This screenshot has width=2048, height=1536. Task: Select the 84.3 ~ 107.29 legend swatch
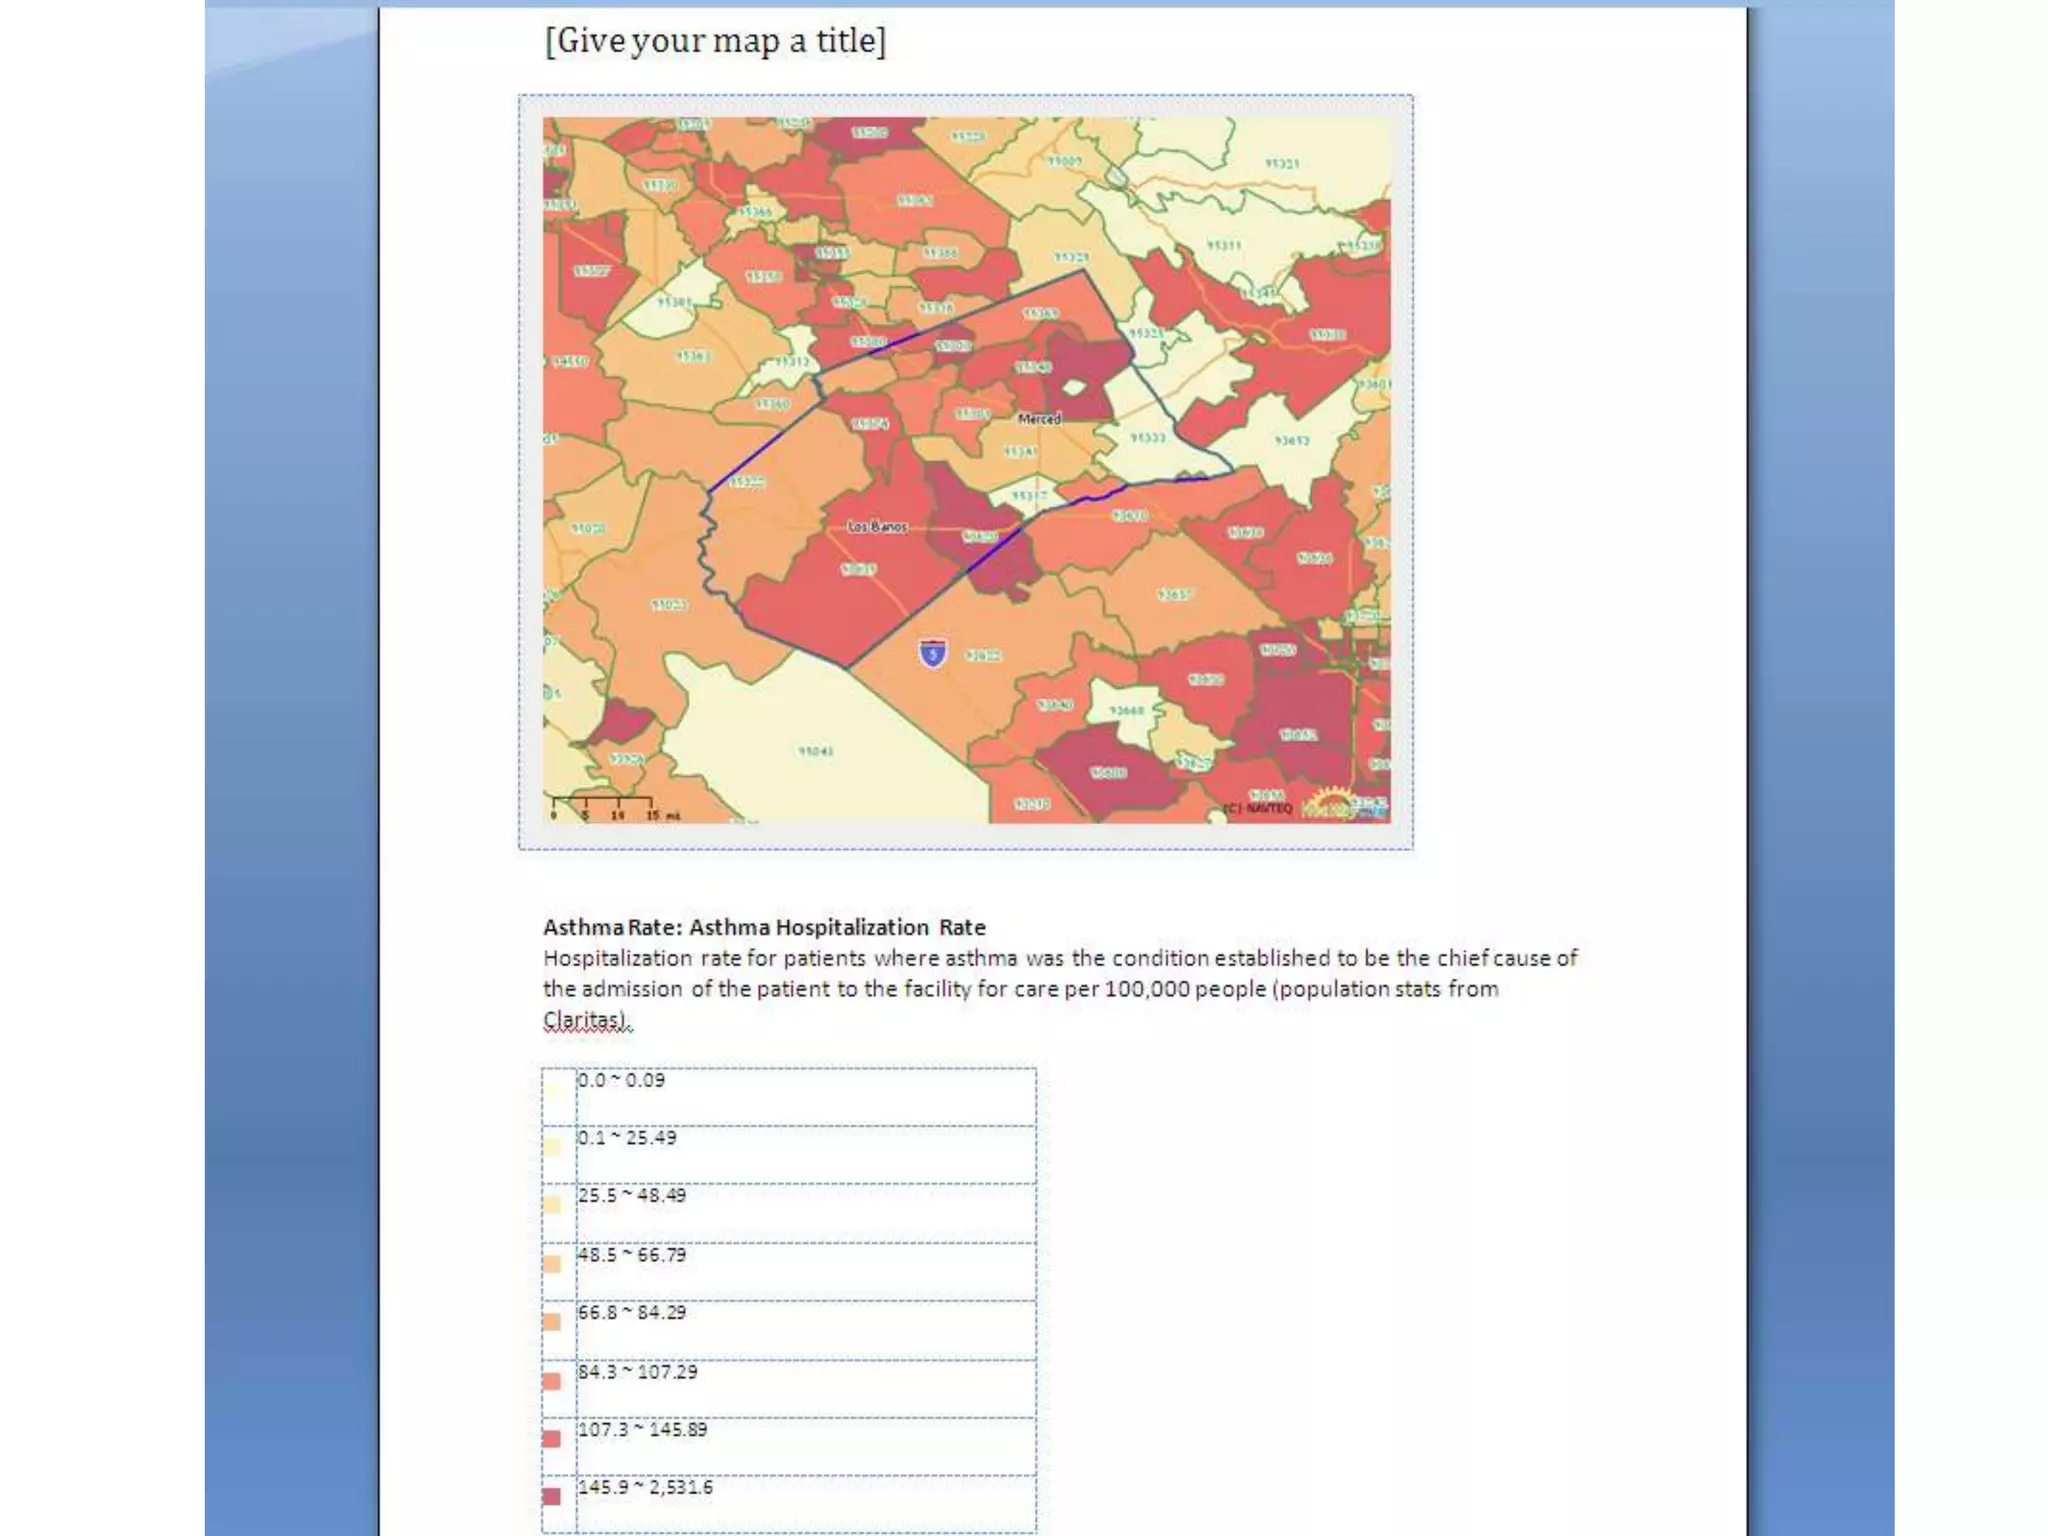click(x=552, y=1381)
